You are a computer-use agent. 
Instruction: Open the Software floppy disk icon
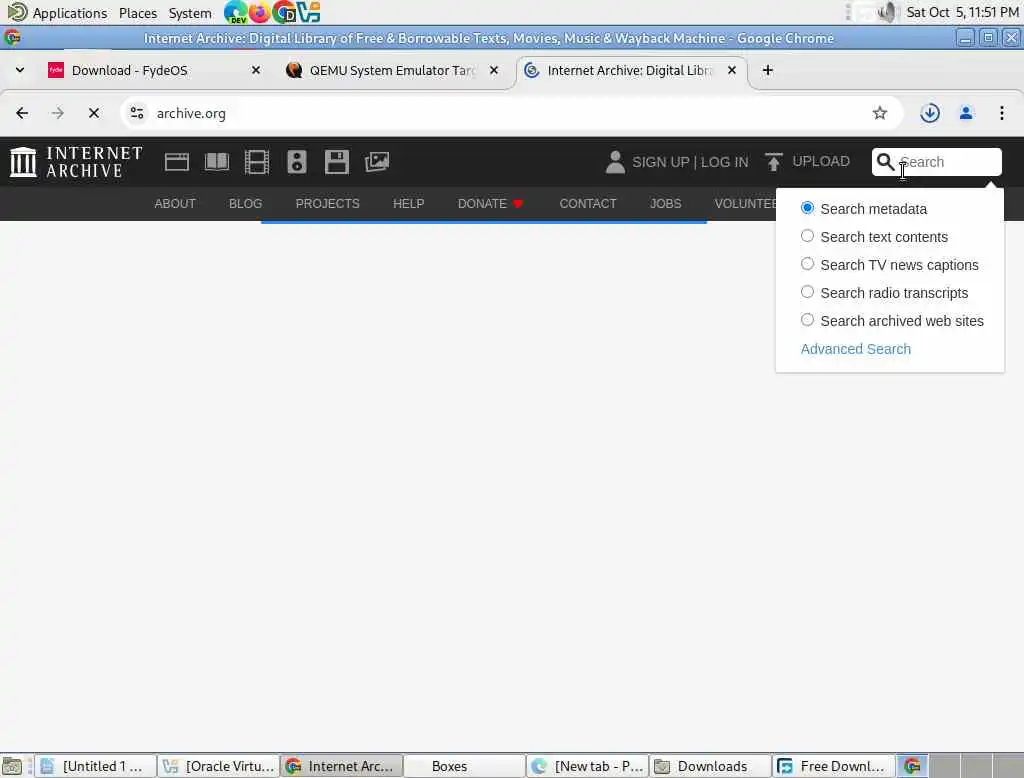point(336,161)
